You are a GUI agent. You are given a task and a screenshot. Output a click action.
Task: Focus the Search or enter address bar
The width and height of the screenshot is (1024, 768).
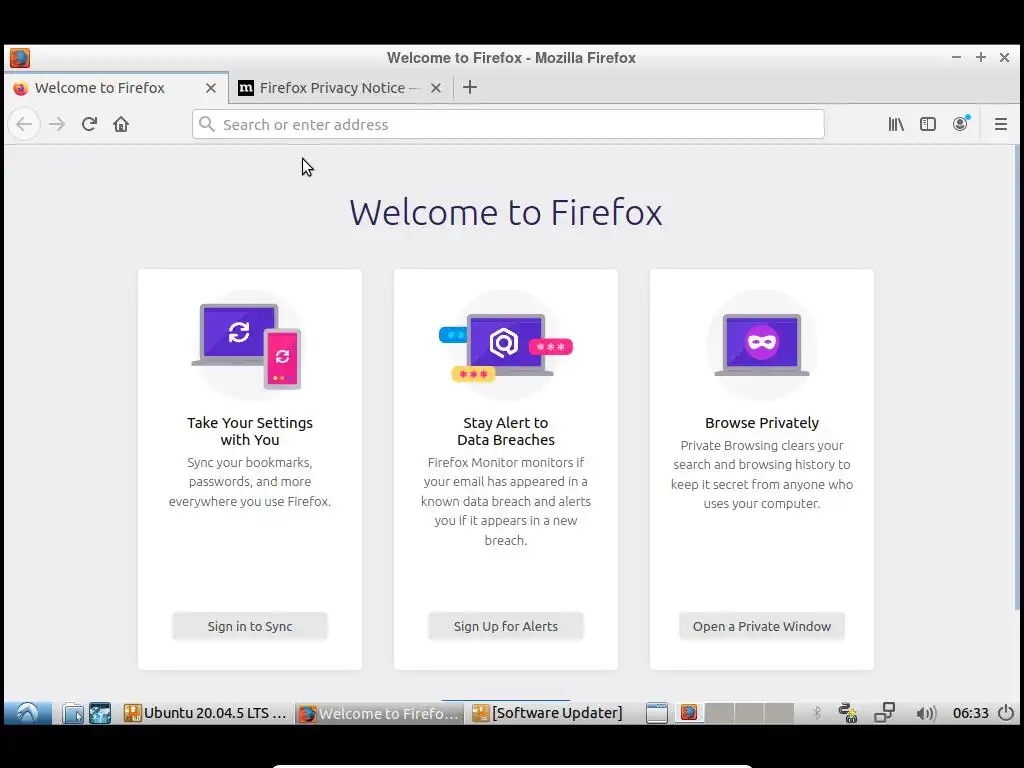(508, 124)
